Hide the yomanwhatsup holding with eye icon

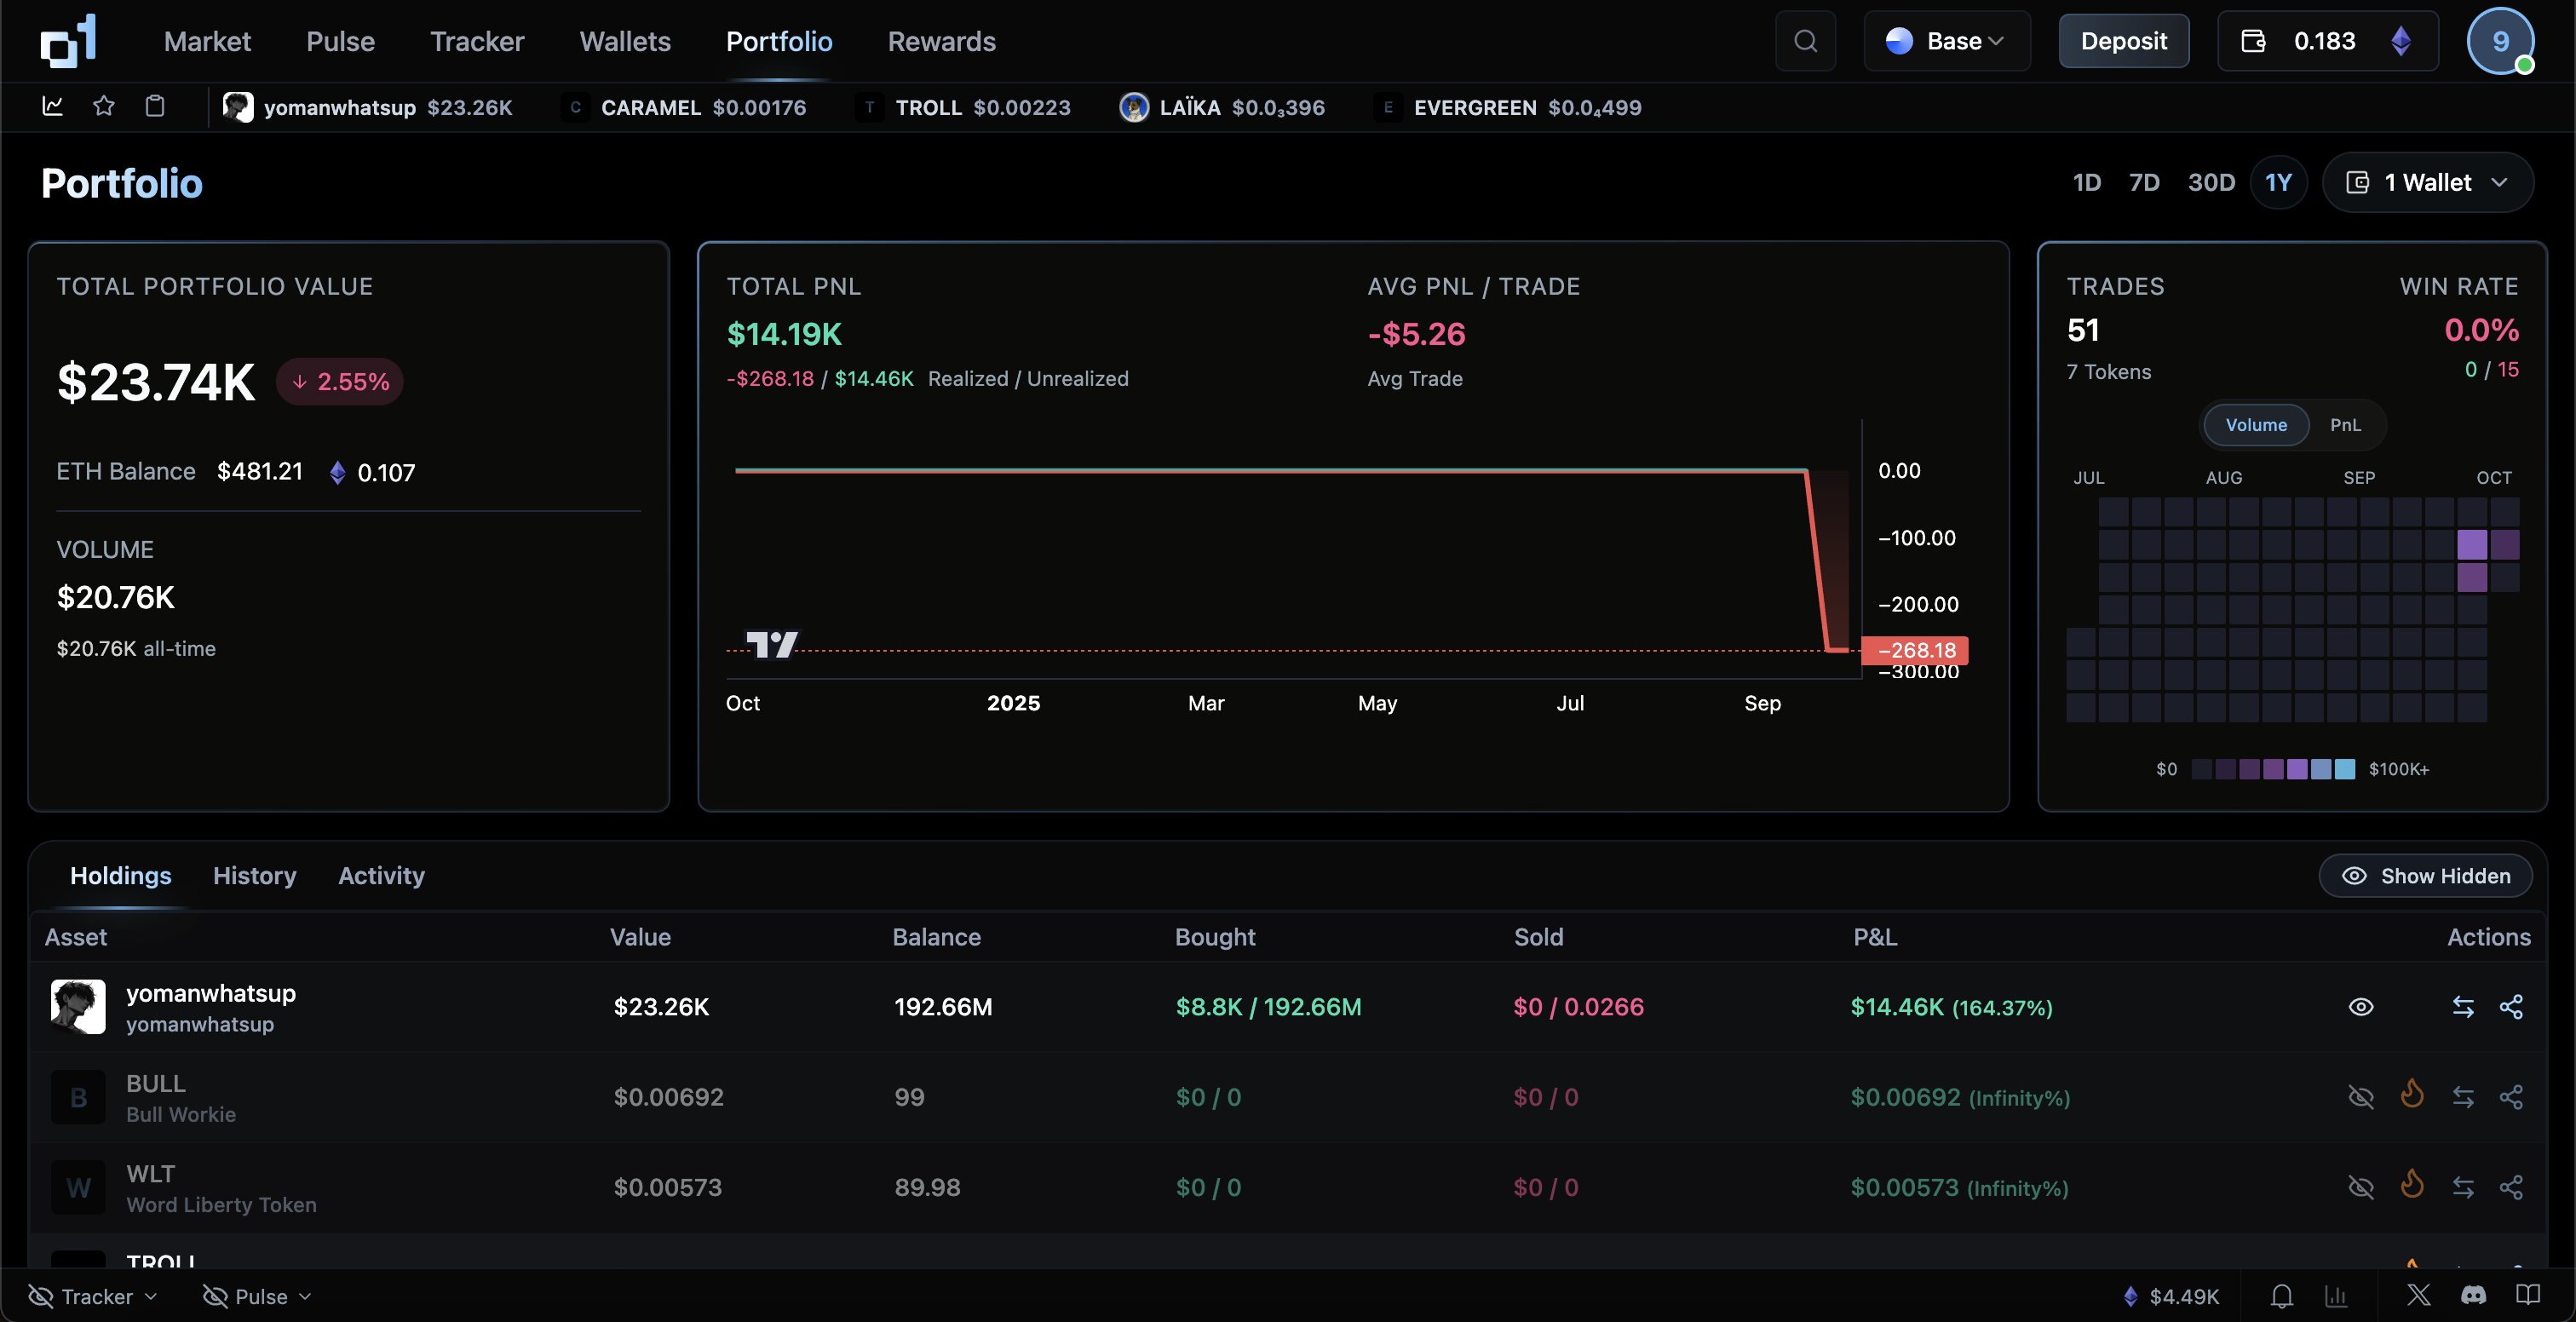point(2360,1007)
